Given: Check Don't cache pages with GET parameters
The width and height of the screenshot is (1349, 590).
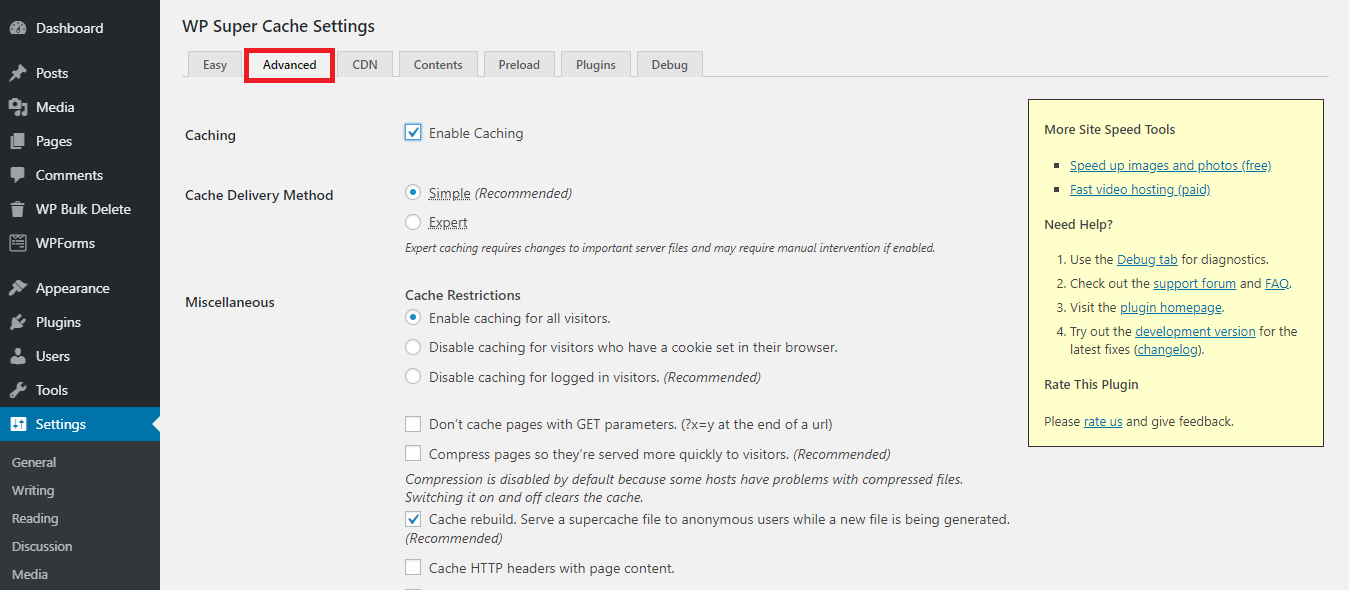Looking at the screenshot, I should click(413, 424).
